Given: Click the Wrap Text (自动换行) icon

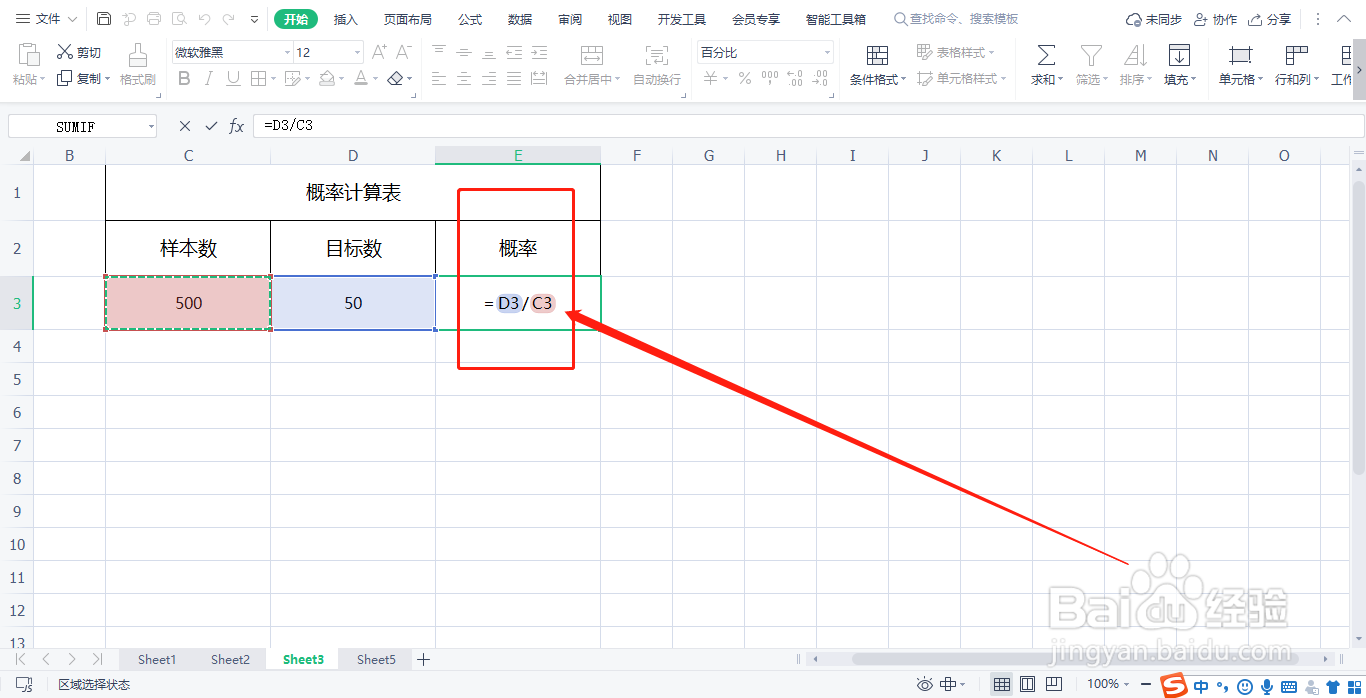Looking at the screenshot, I should [657, 55].
